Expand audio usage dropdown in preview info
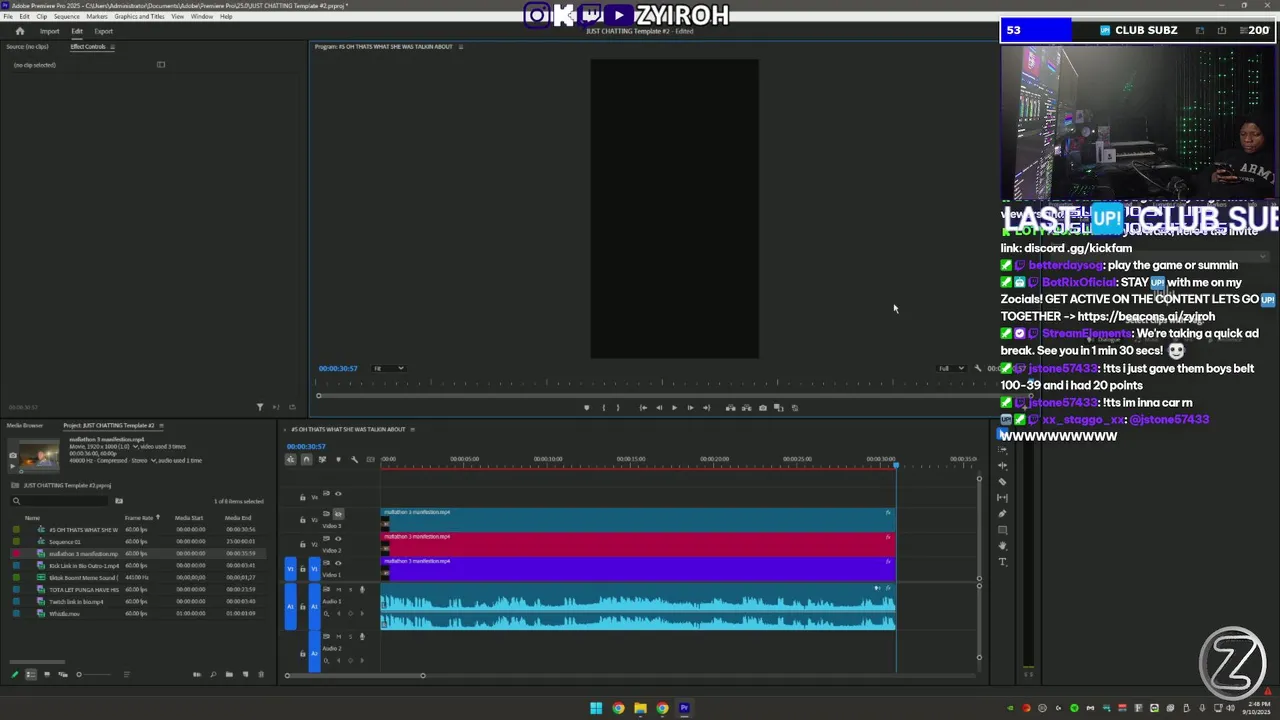Viewport: 1280px width, 720px height. click(153, 461)
